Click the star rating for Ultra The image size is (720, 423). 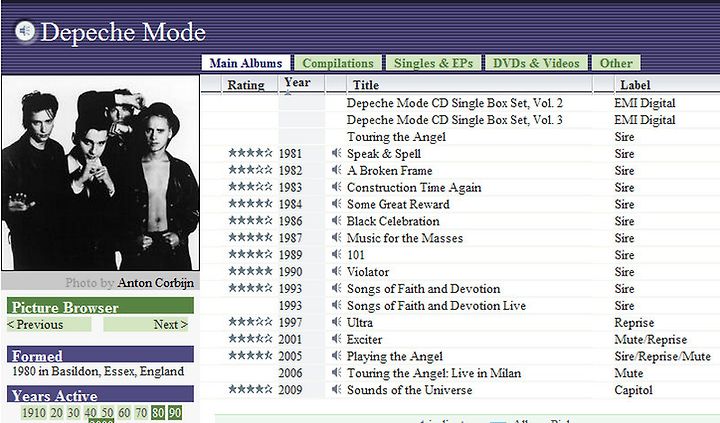pyautogui.click(x=250, y=321)
